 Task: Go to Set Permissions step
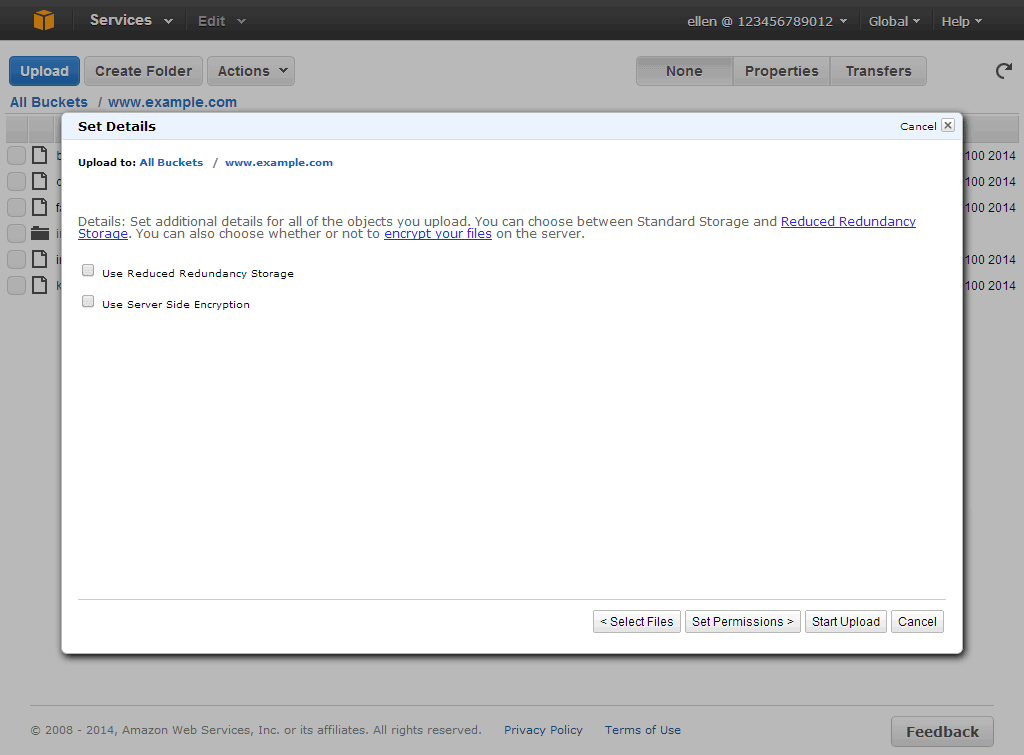(x=743, y=621)
